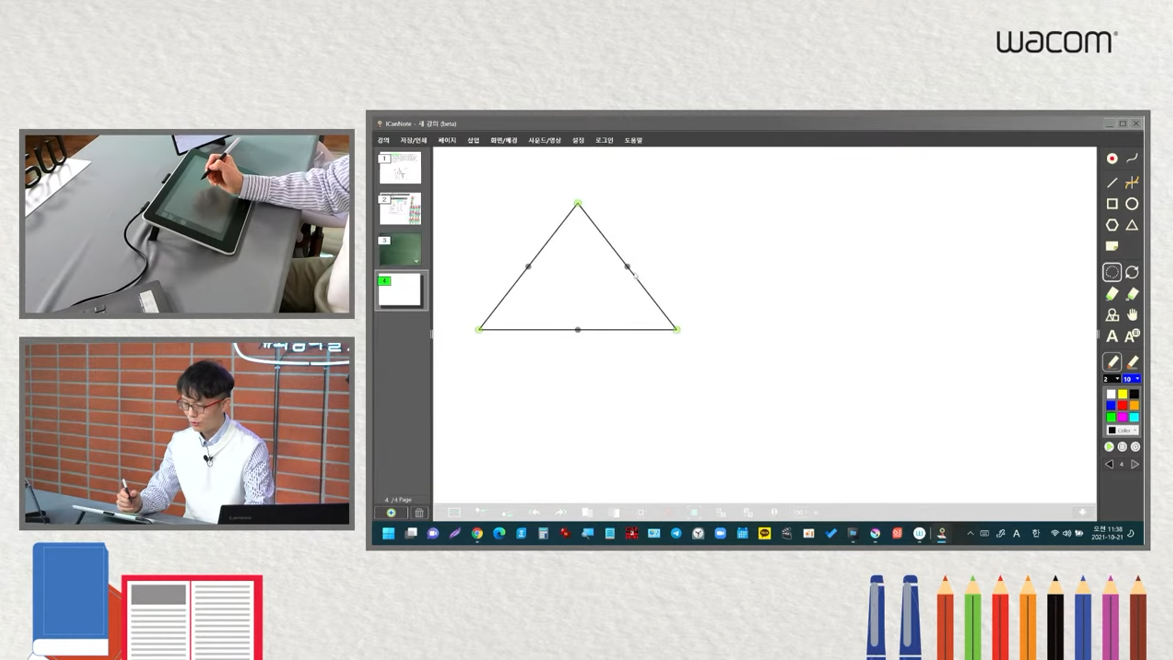Screen dimensions: 1173x660
Task: Select the lasso selection tool
Action: 1112,272
